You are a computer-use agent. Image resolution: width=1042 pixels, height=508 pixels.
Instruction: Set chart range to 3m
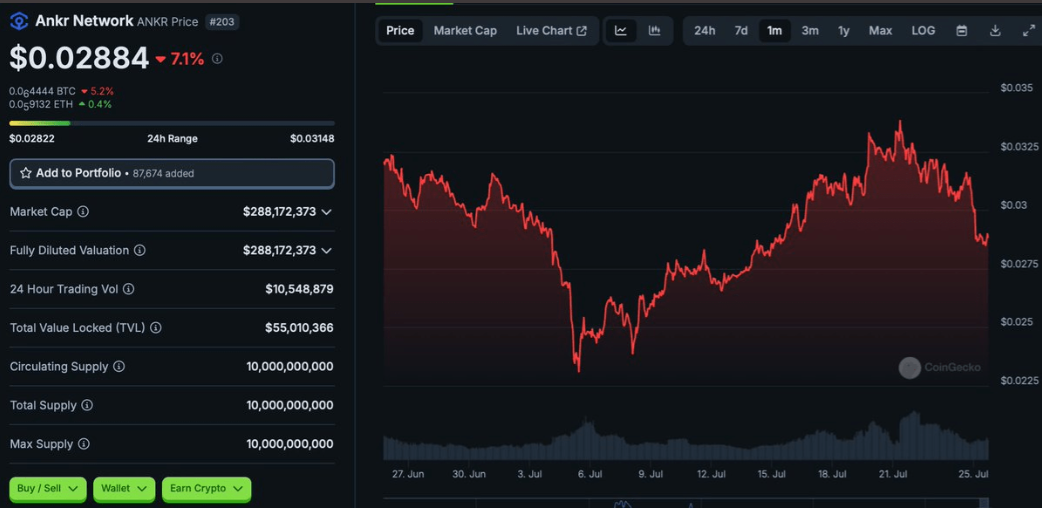click(x=810, y=31)
